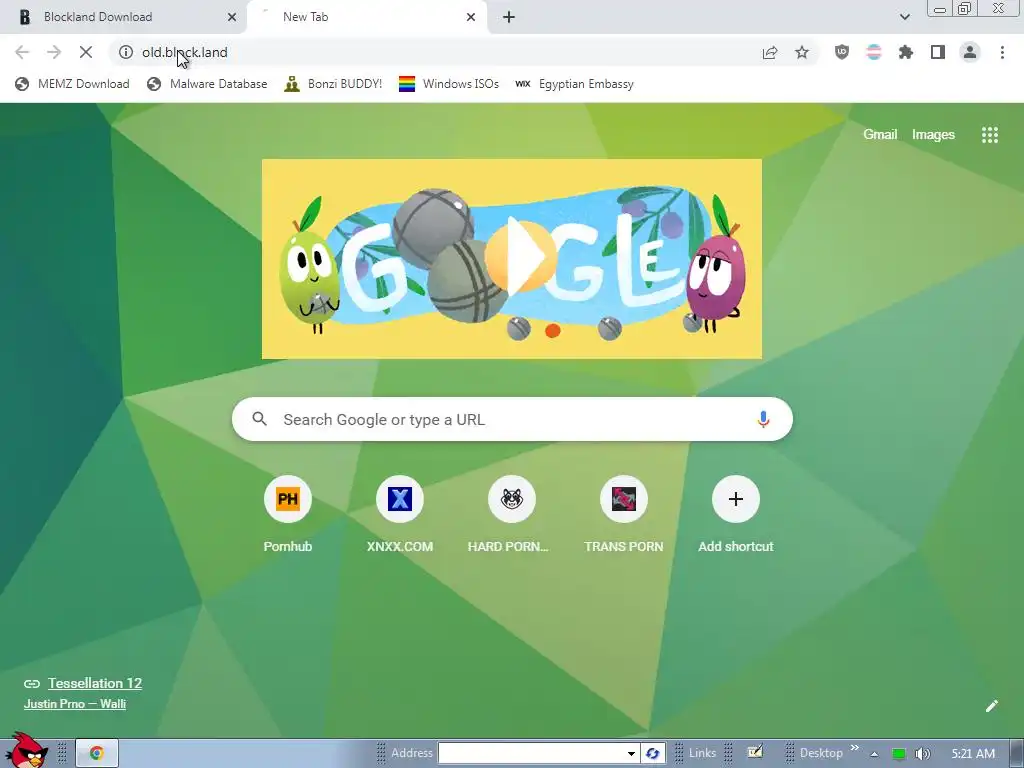Open a new tab with plus button
The image size is (1024, 768).
click(509, 17)
